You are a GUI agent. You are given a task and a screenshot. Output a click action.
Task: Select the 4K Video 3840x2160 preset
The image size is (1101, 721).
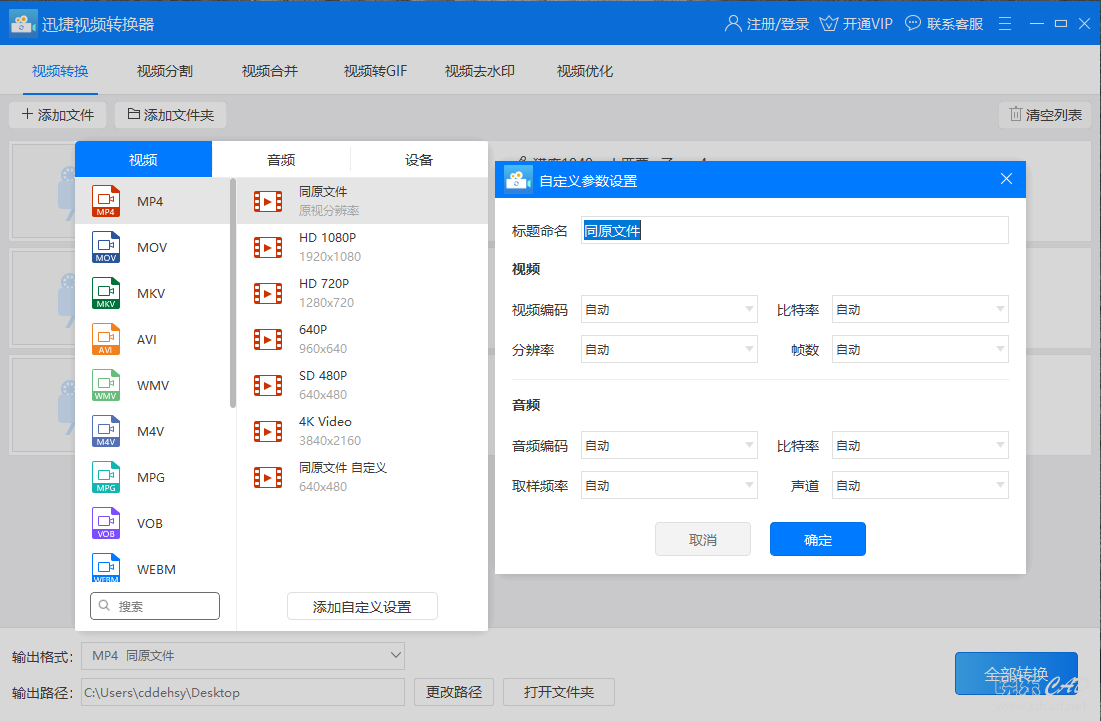pos(362,431)
